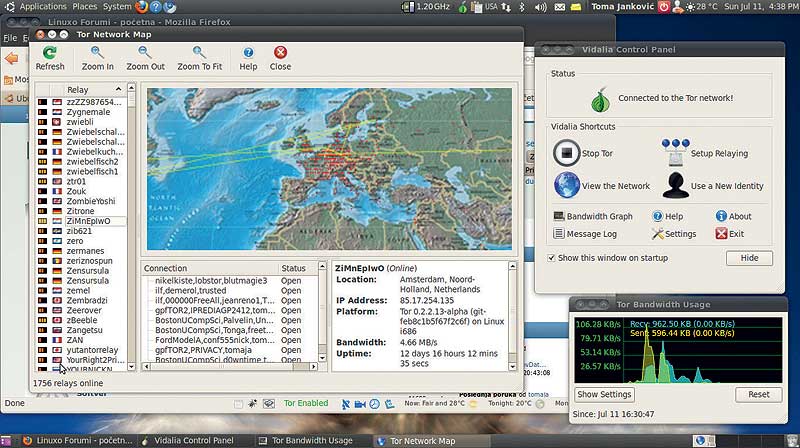
Task: Click the back arrow in Firefox window
Action: point(11,58)
